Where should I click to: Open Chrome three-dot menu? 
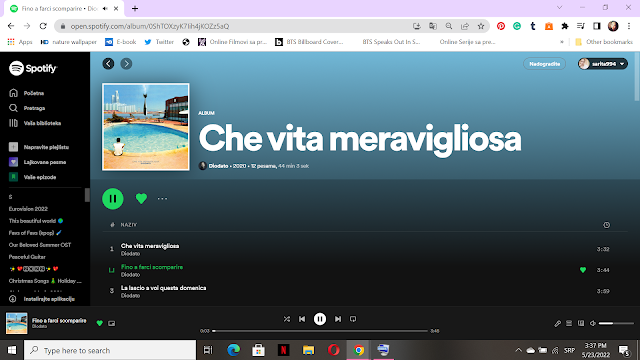[629, 26]
